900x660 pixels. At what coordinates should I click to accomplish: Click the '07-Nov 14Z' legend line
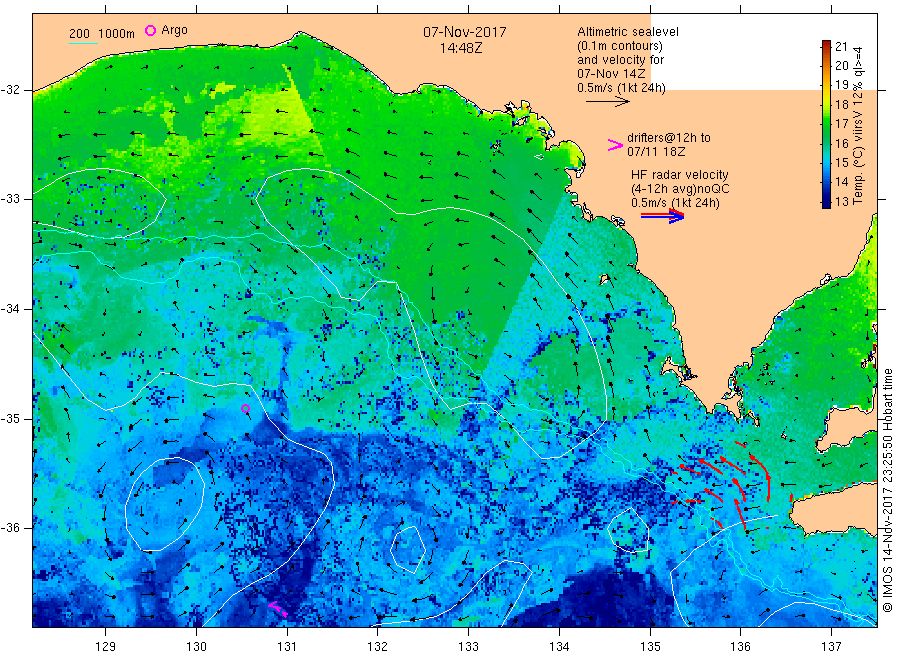pyautogui.click(x=611, y=74)
